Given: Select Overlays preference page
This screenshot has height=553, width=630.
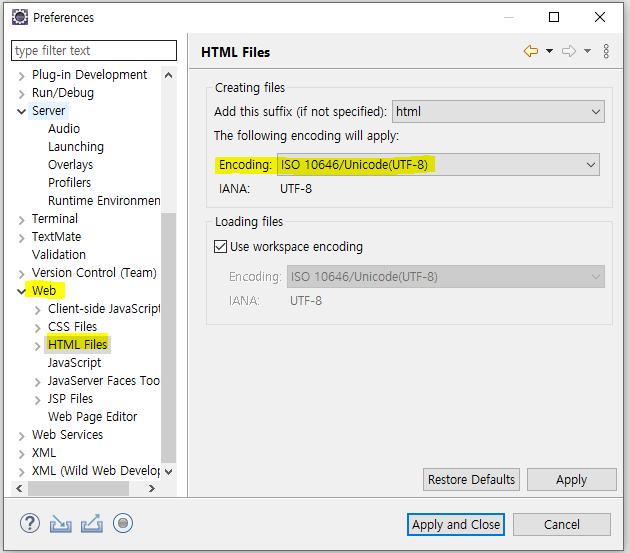Looking at the screenshot, I should (70, 164).
